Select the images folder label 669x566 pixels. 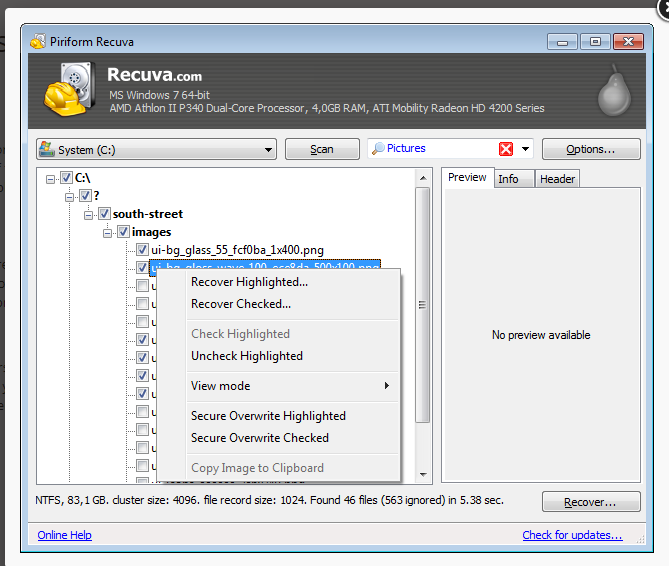tap(151, 232)
